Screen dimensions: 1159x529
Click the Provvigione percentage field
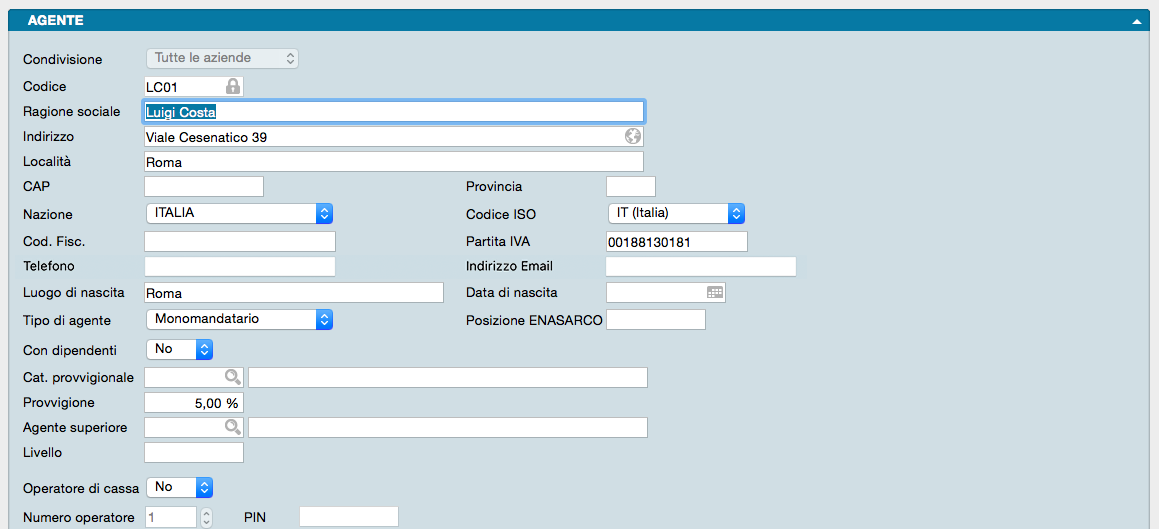[194, 403]
